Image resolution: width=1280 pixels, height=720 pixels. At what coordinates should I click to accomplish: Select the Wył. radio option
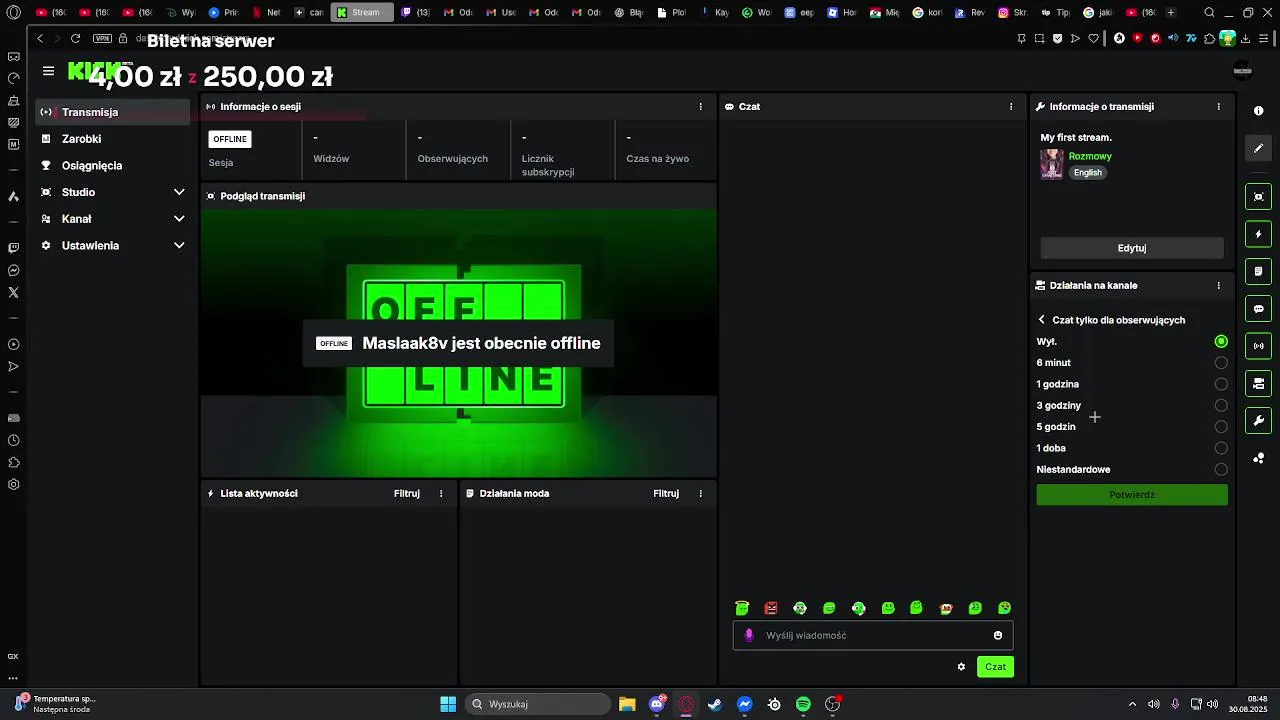(x=1221, y=341)
